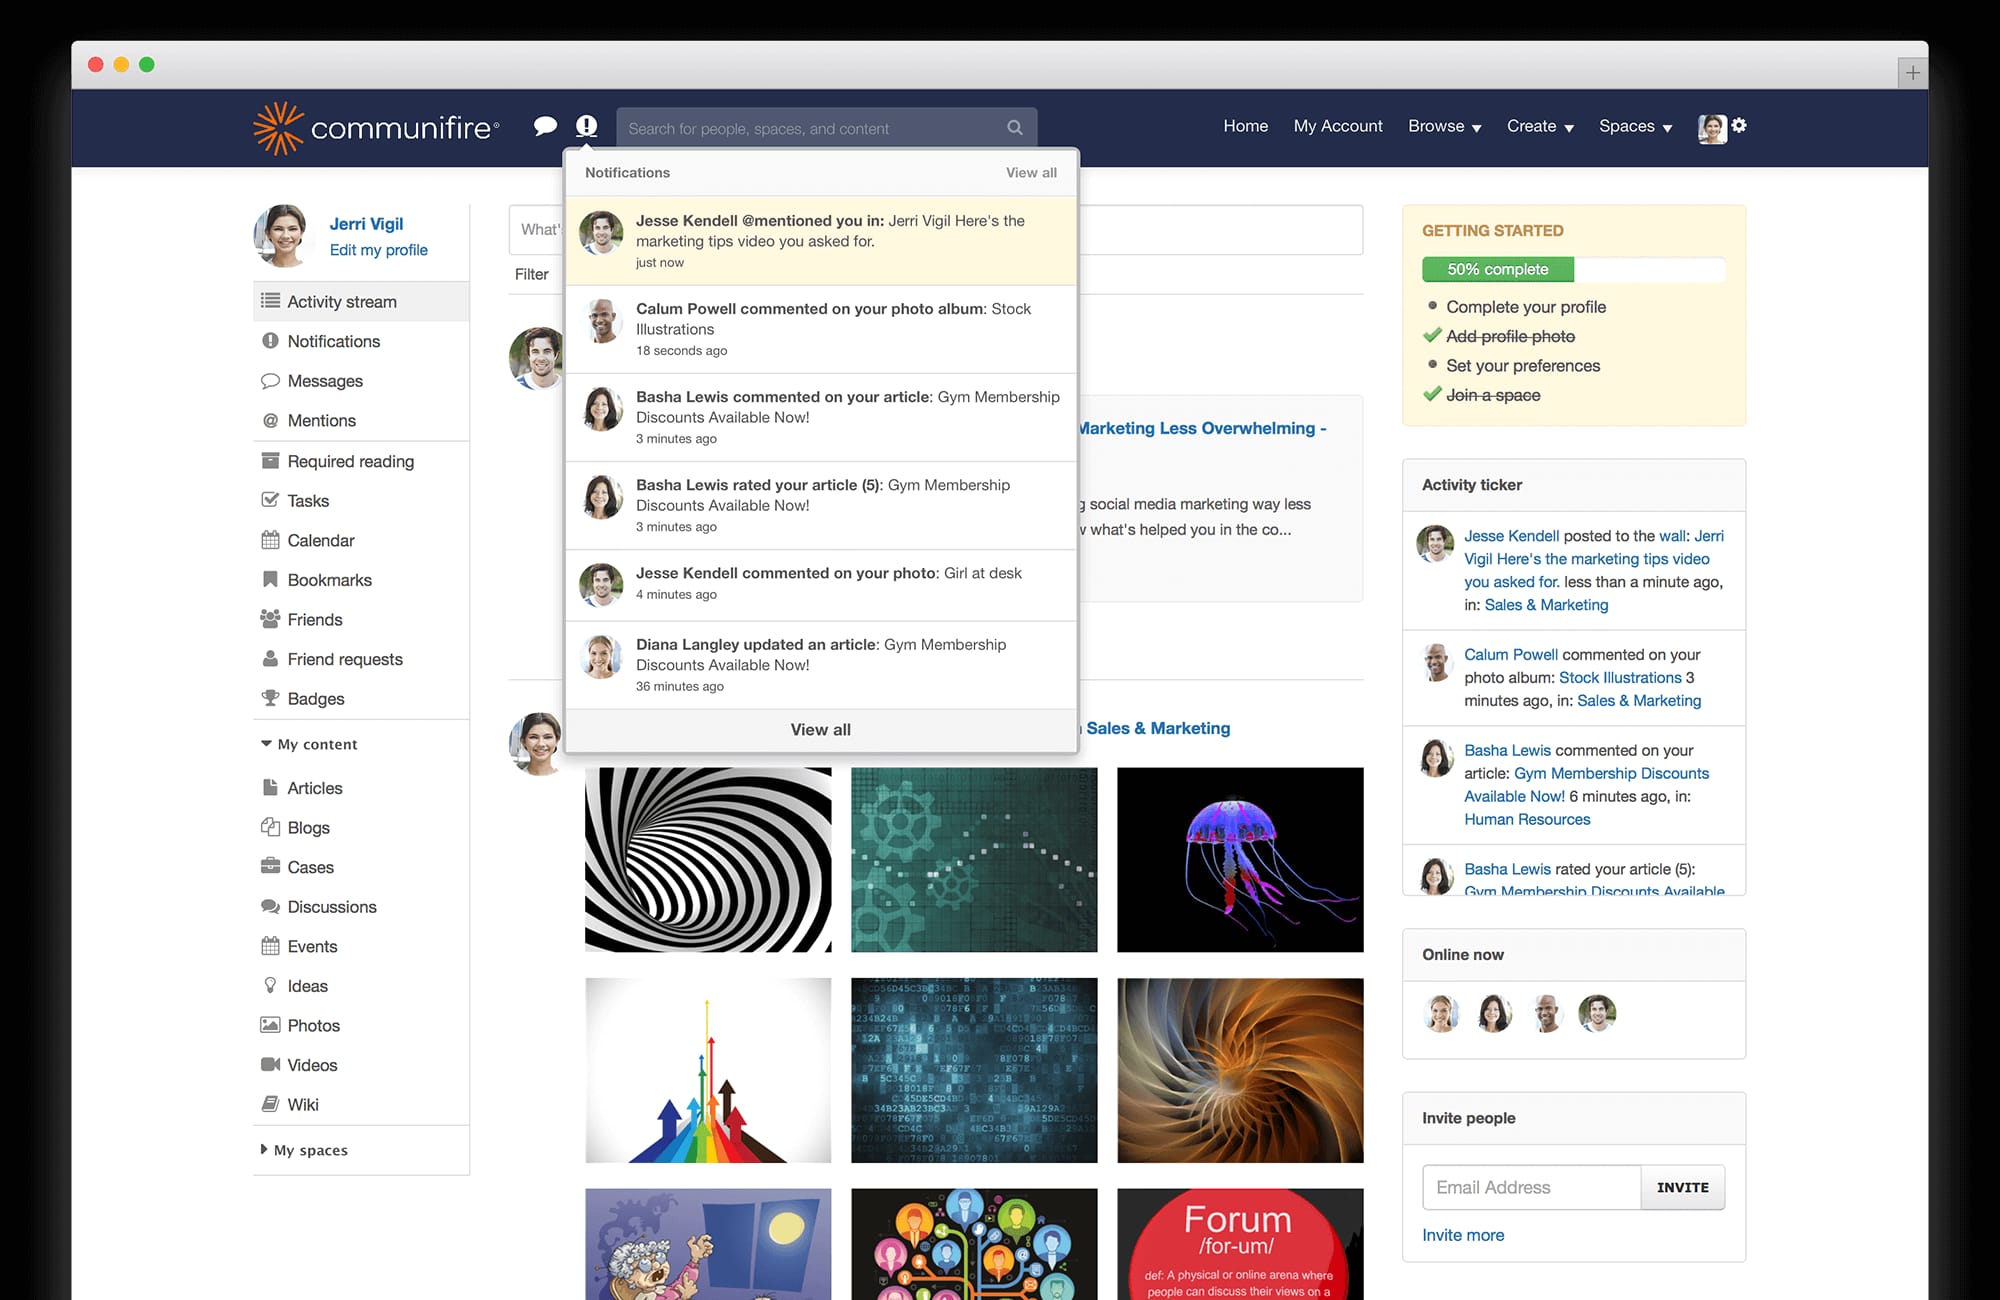Viewport: 2000px width, 1300px height.
Task: Open Diana Langley updated an article notification
Action: [x=821, y=665]
